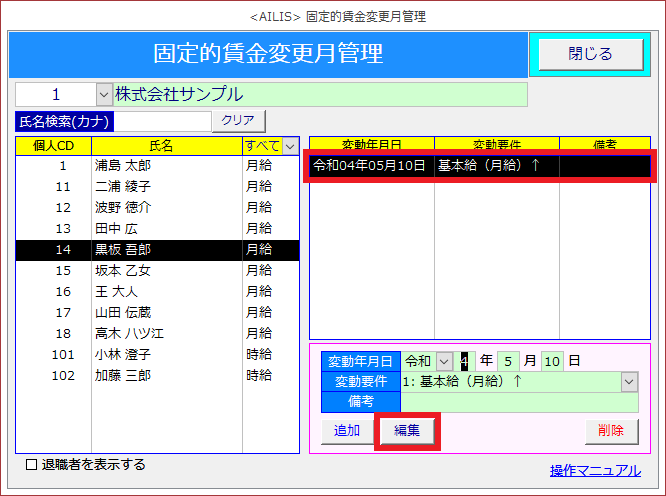Open the 令和 era dropdown

(444, 361)
